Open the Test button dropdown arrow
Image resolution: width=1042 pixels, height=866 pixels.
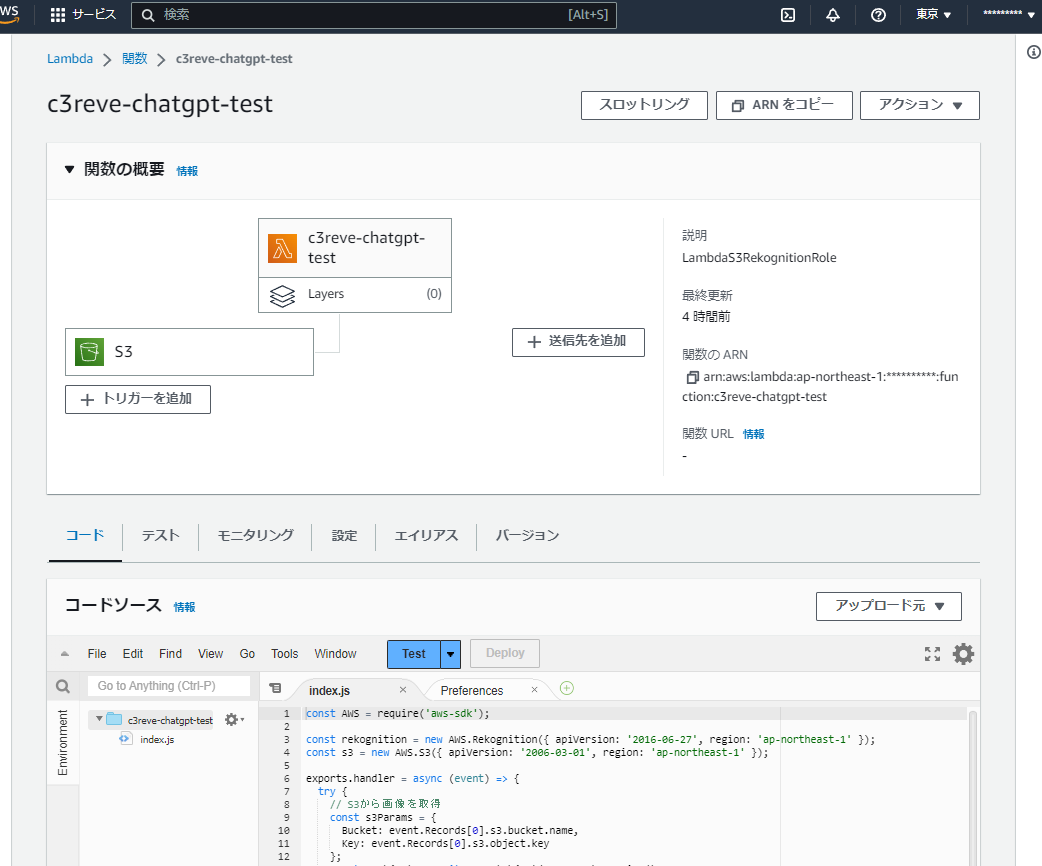point(451,654)
